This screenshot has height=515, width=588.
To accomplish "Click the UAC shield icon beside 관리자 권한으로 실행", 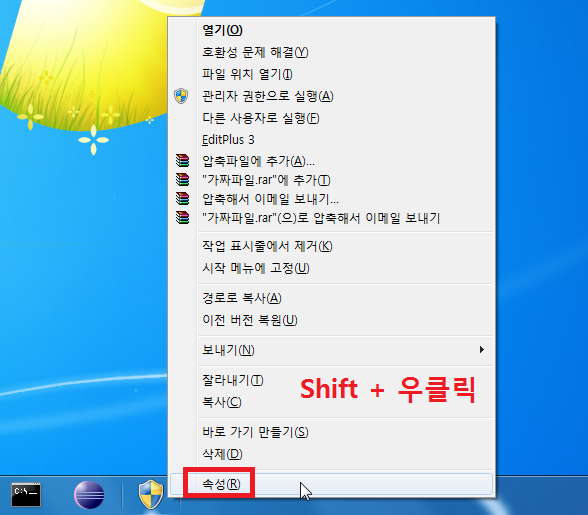I will click(x=181, y=96).
